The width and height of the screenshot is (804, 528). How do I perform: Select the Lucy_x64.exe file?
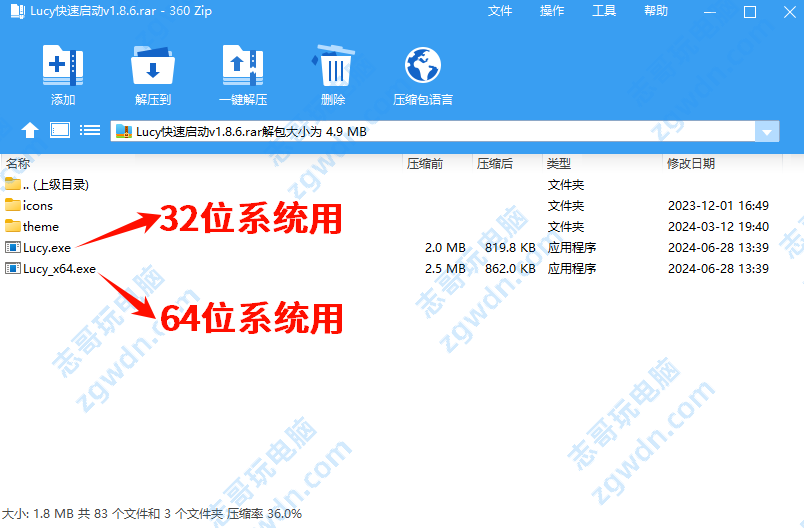coord(58,268)
